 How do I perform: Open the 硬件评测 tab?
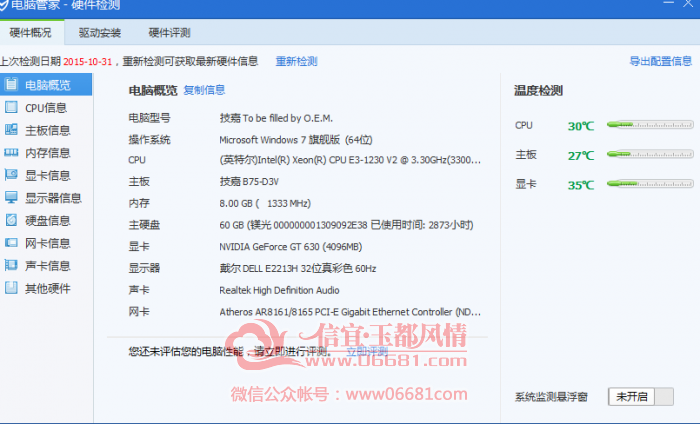169,33
